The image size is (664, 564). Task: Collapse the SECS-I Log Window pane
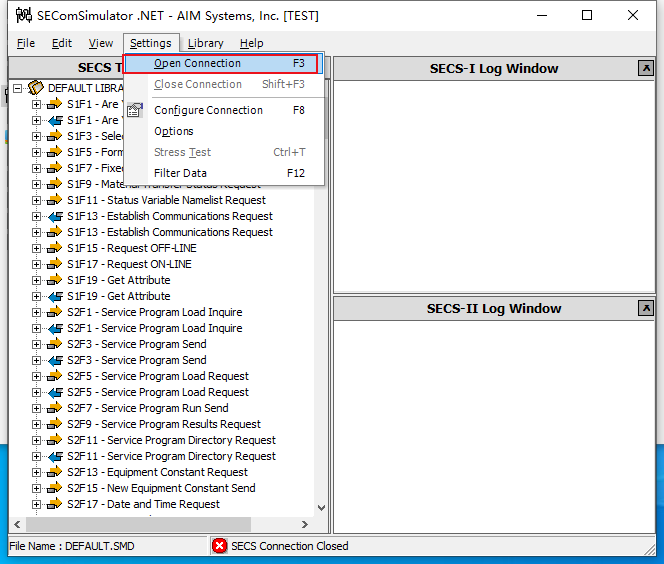646,68
